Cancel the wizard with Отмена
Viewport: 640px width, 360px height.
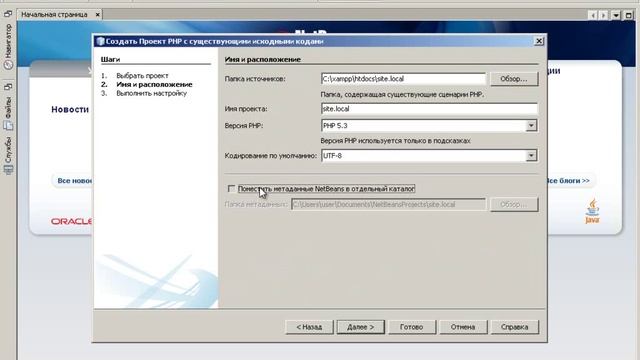click(463, 327)
